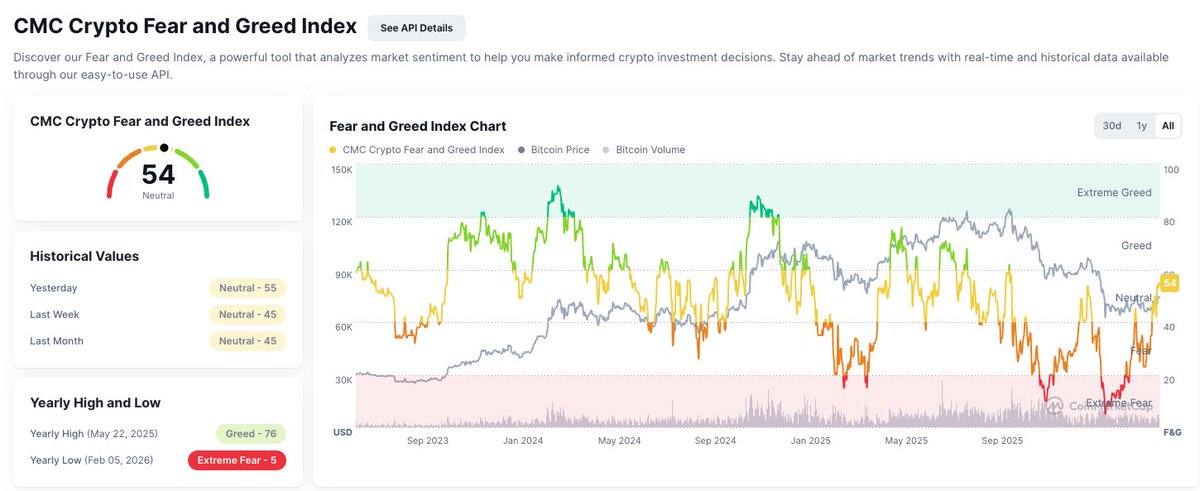Hide the Bitcoin Volume legend series
Viewport: 1200px width, 491px height.
(644, 150)
